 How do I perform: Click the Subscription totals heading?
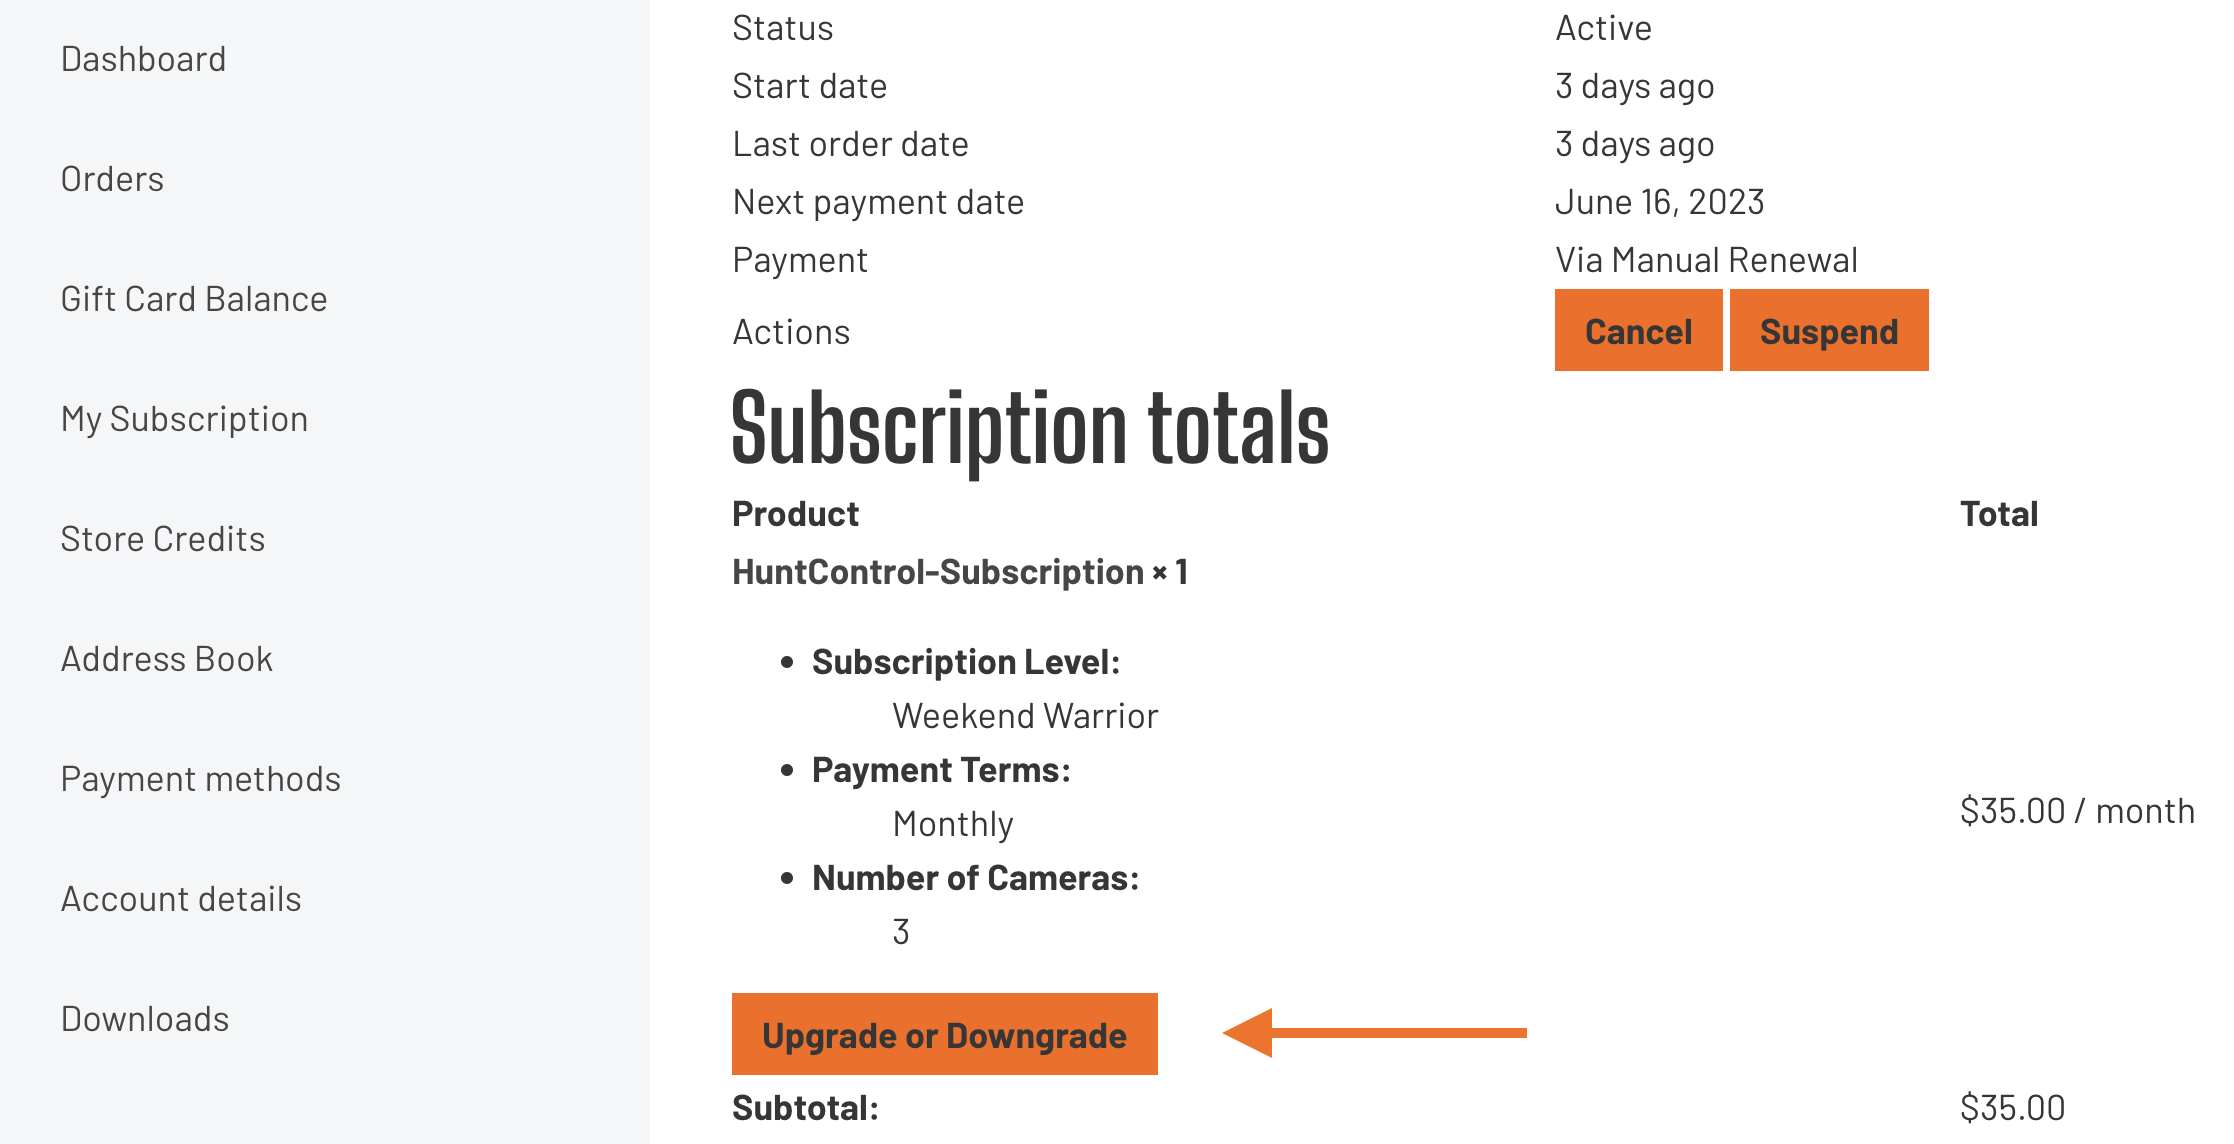tap(1030, 429)
